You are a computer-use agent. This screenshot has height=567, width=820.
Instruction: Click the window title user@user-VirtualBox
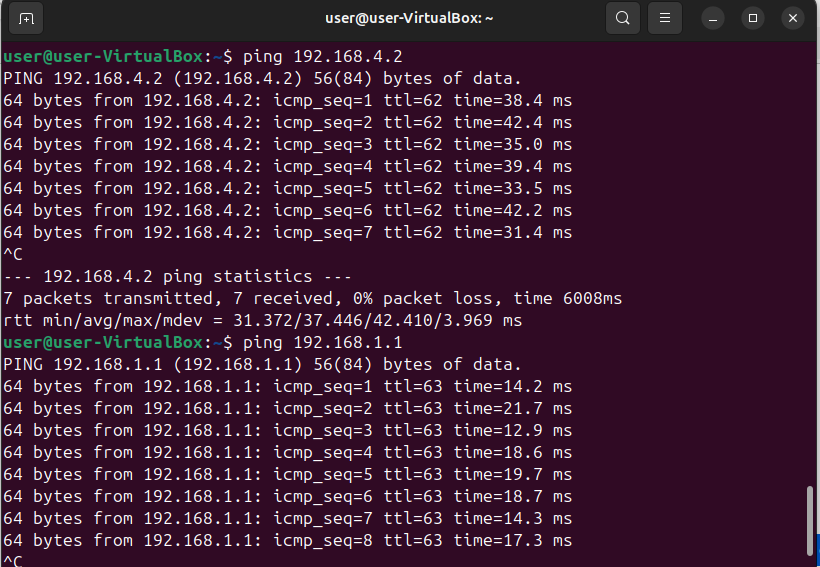409,18
